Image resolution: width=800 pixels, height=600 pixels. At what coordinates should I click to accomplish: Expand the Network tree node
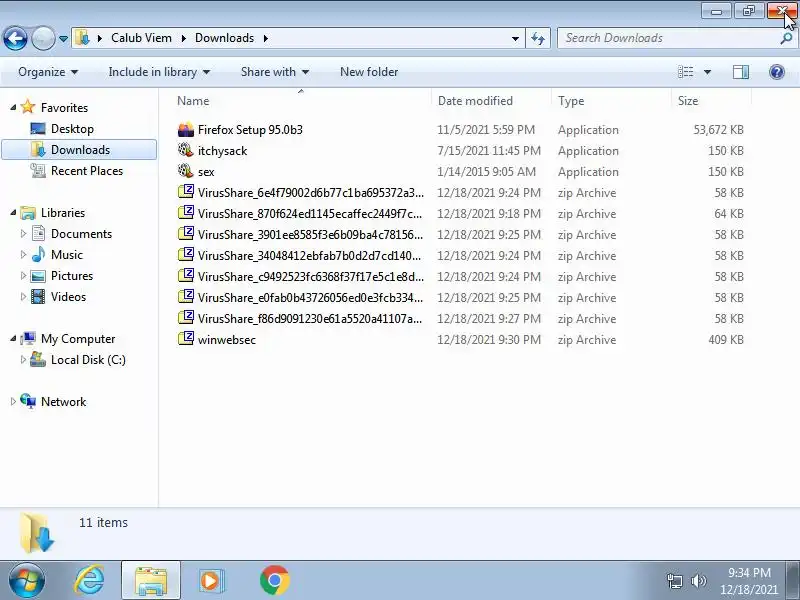point(13,402)
